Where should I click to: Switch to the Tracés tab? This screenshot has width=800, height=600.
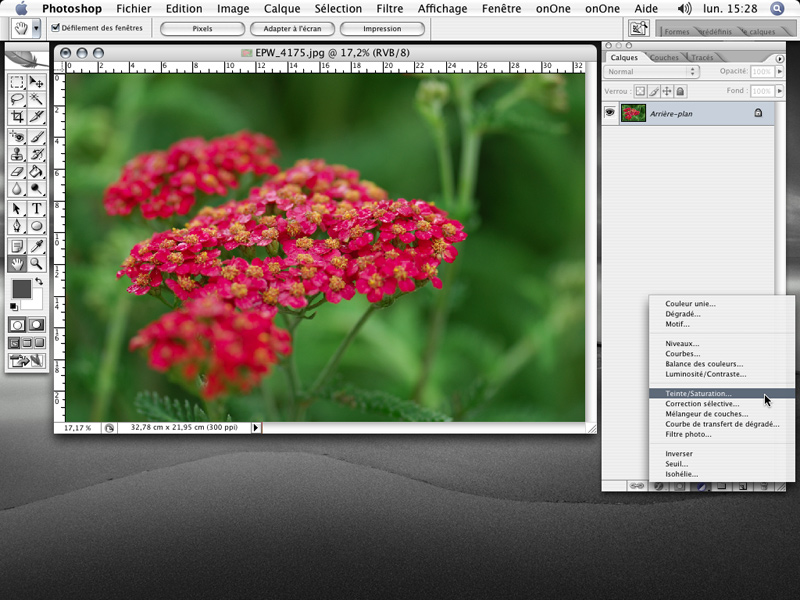pyautogui.click(x=702, y=58)
